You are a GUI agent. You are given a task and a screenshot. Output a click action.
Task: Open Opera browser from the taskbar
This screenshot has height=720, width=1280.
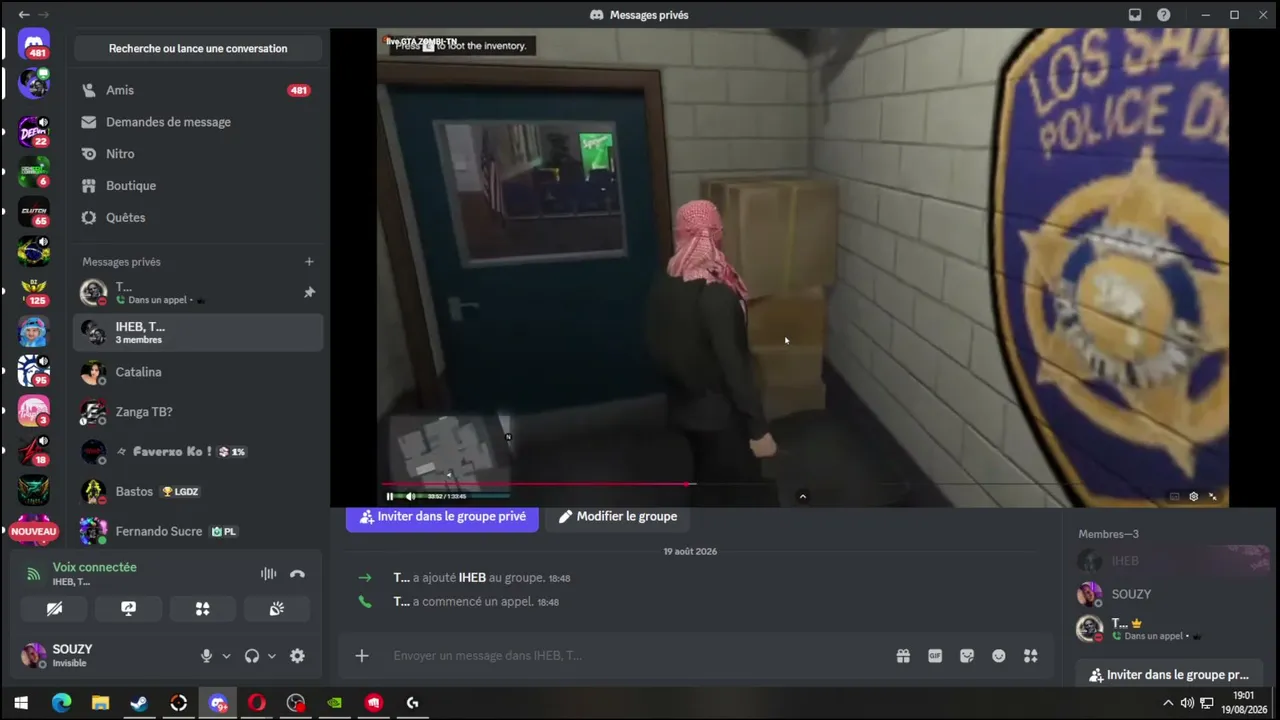coord(257,703)
